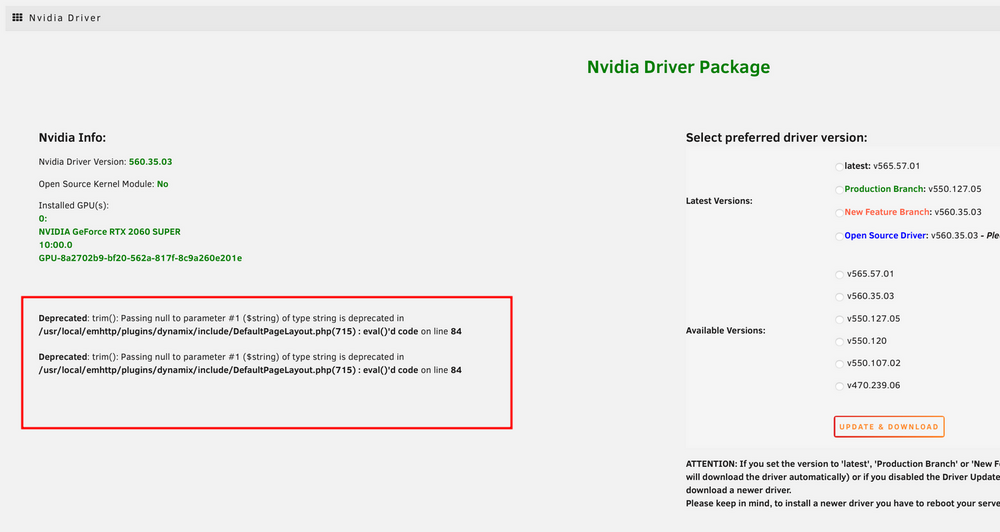Click the GPU index '0:' text

[x=43, y=219]
